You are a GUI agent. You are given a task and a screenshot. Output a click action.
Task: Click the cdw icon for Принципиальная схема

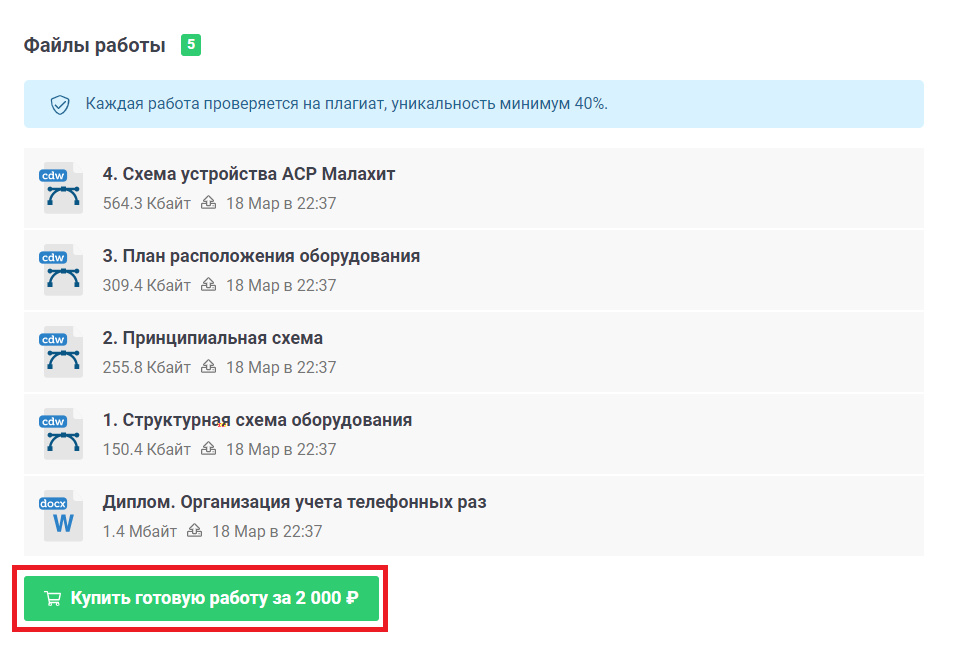pyautogui.click(x=63, y=352)
